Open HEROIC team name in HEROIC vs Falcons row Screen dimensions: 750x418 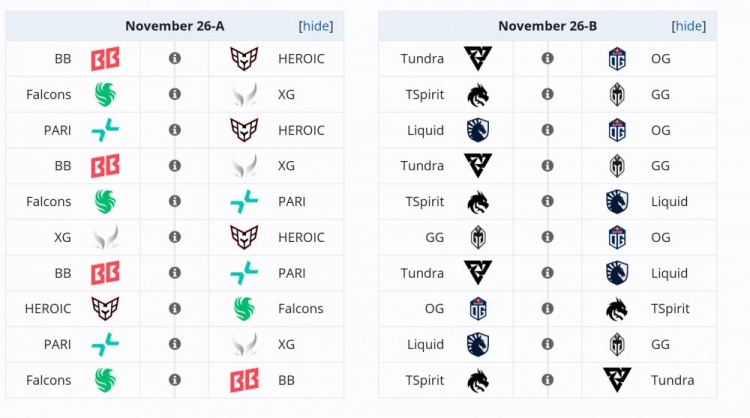coord(48,308)
